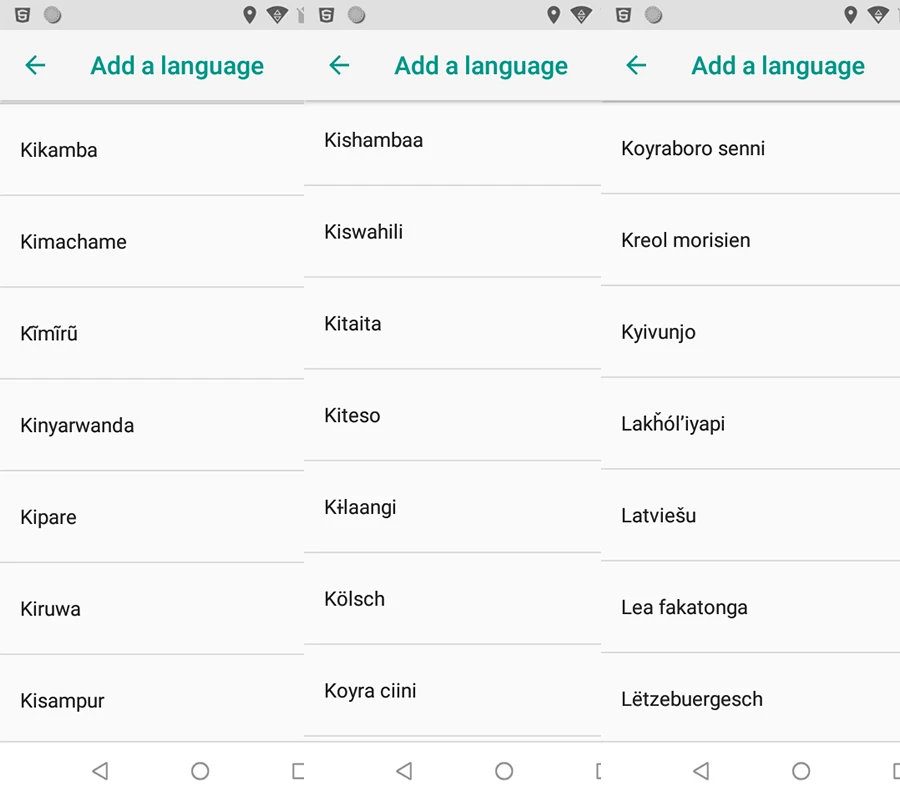900x801 pixels.
Task: Choose Kĩmĩrũ from the list
Action: [152, 333]
